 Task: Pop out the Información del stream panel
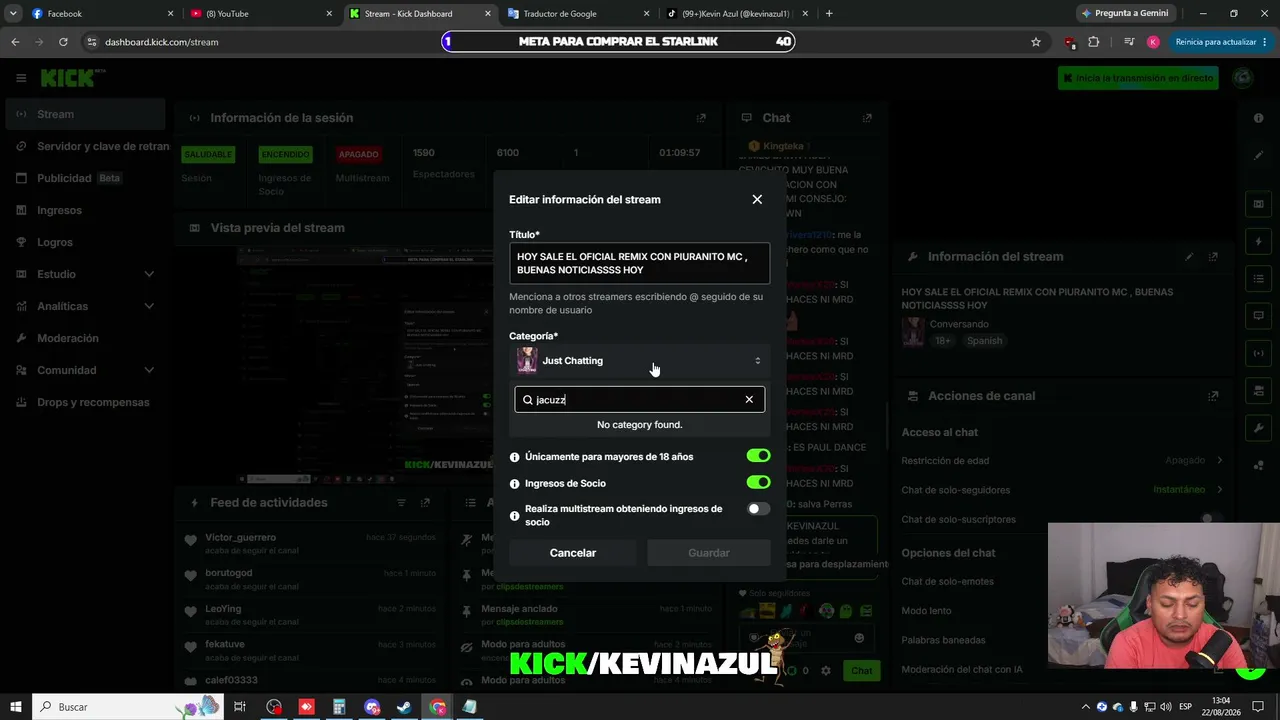[1213, 256]
